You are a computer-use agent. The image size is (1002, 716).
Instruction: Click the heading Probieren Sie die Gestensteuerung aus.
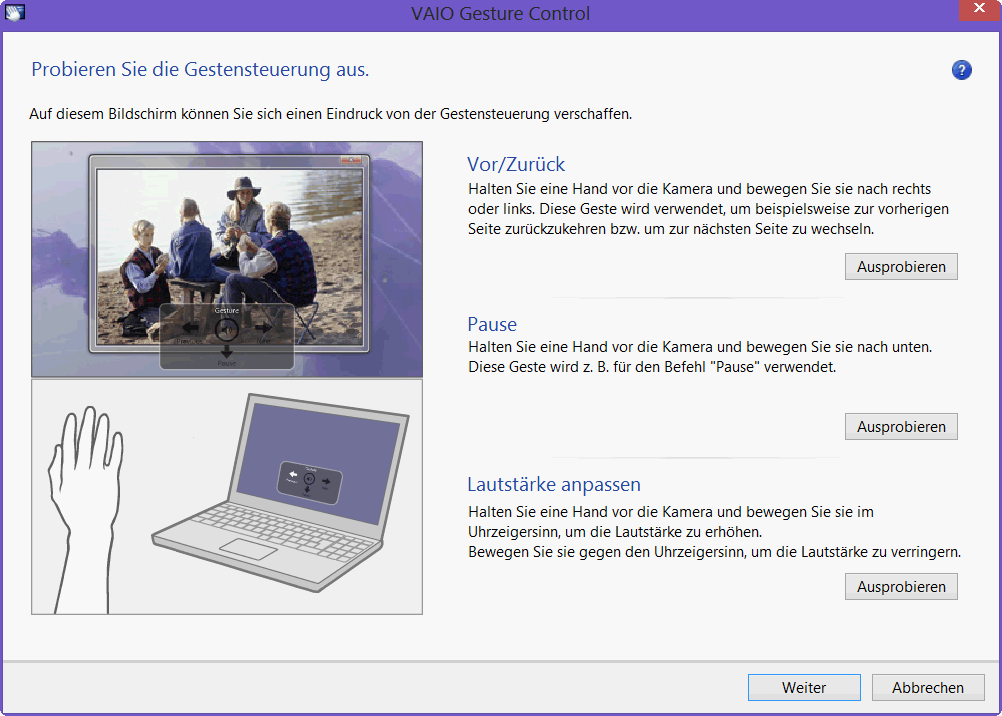(200, 69)
